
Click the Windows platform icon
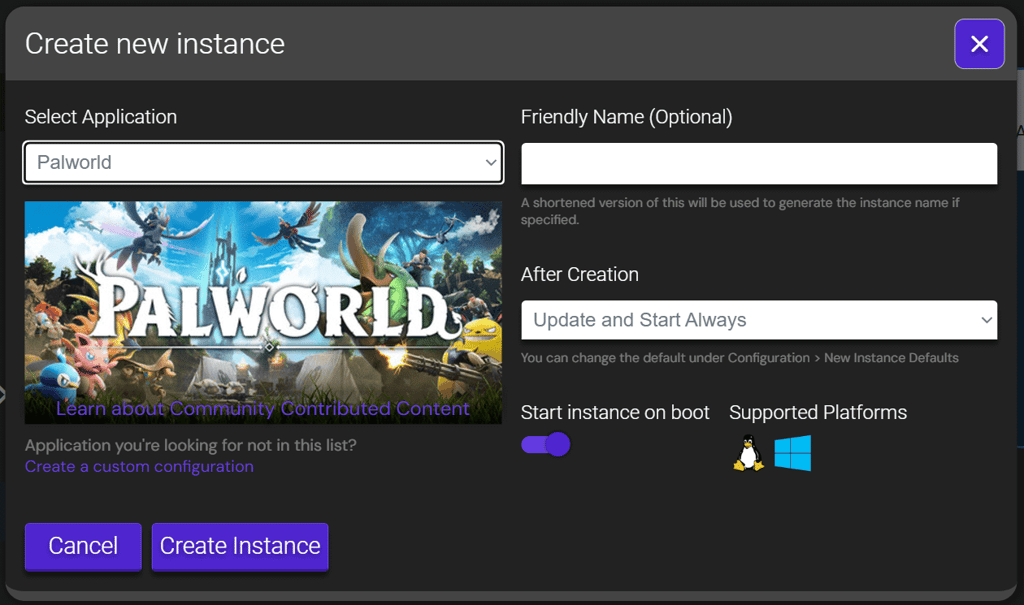[x=793, y=453]
